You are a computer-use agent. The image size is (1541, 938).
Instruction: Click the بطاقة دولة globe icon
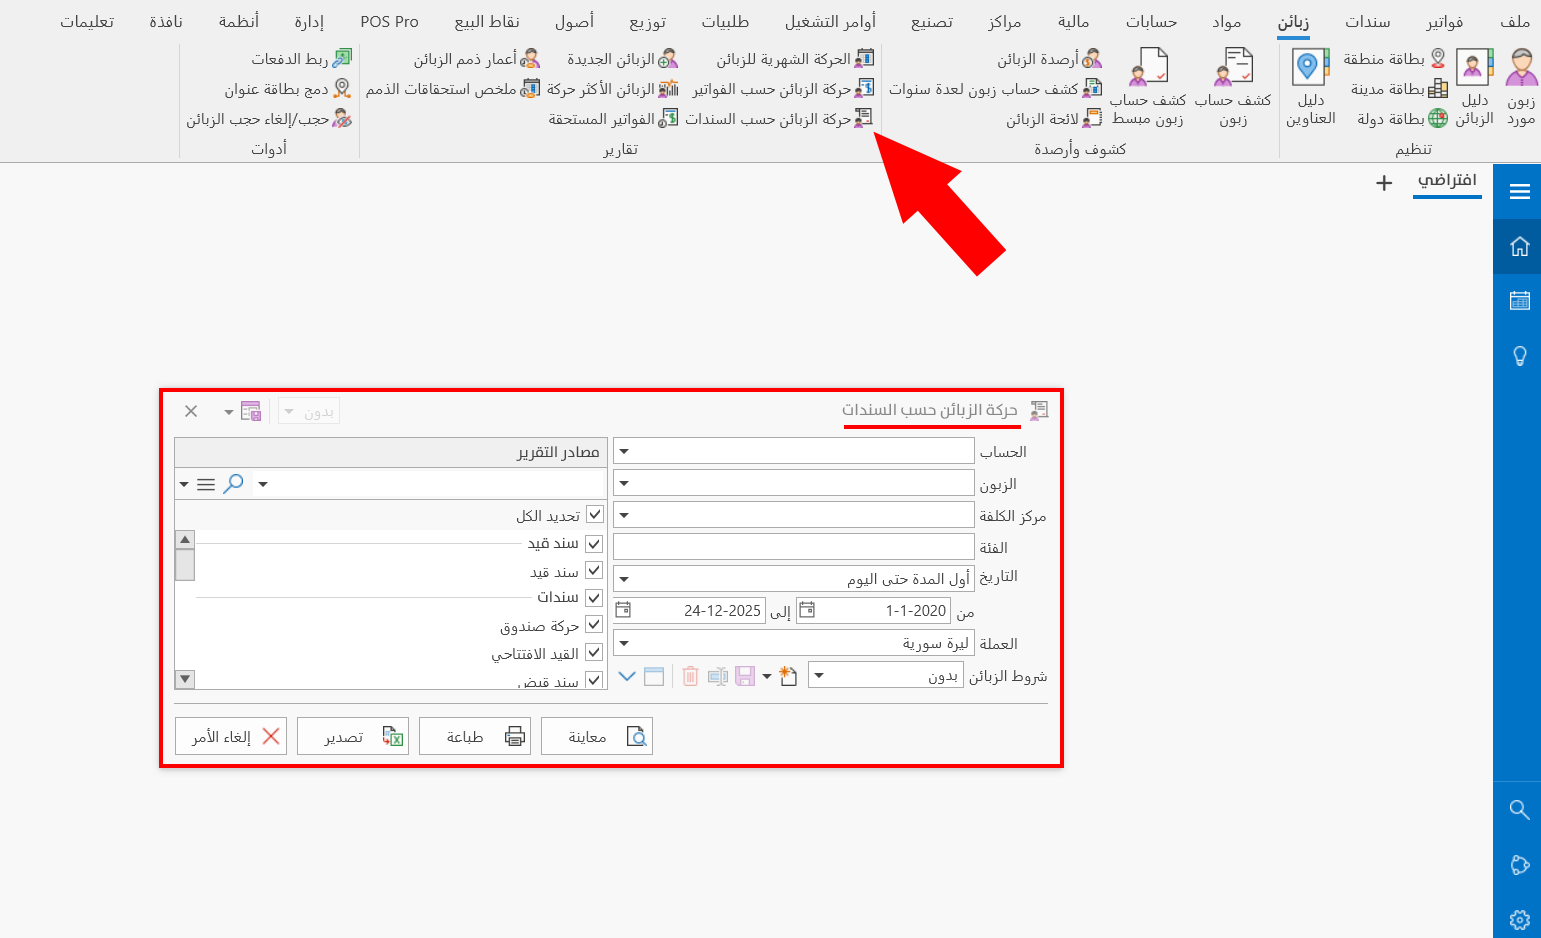pos(1436,117)
